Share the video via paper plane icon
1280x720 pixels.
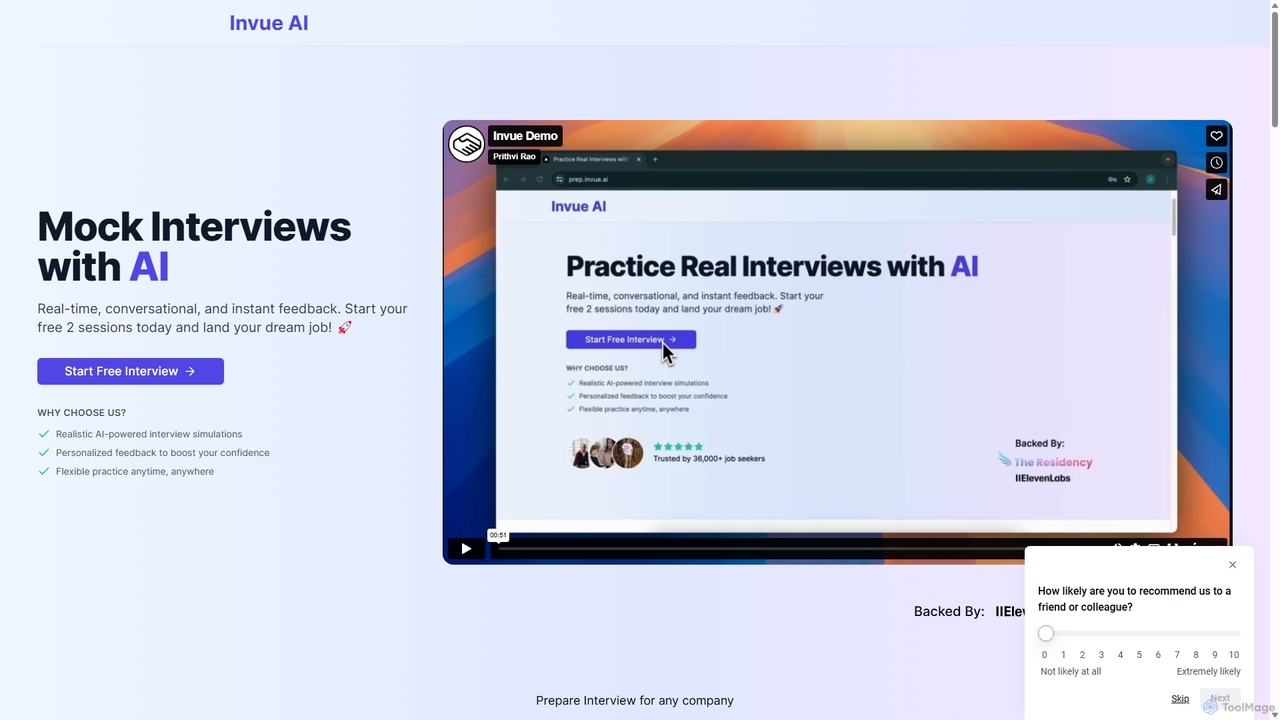(x=1216, y=189)
